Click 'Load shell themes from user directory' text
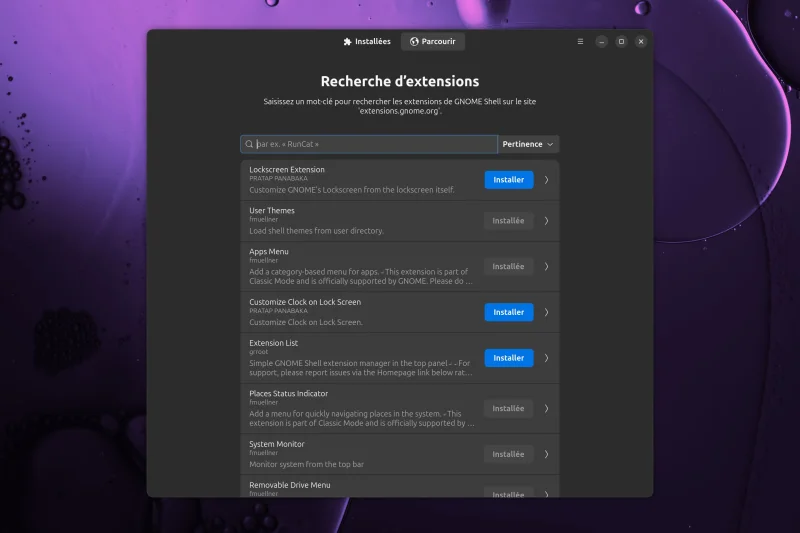The height and width of the screenshot is (533, 800). [316, 231]
